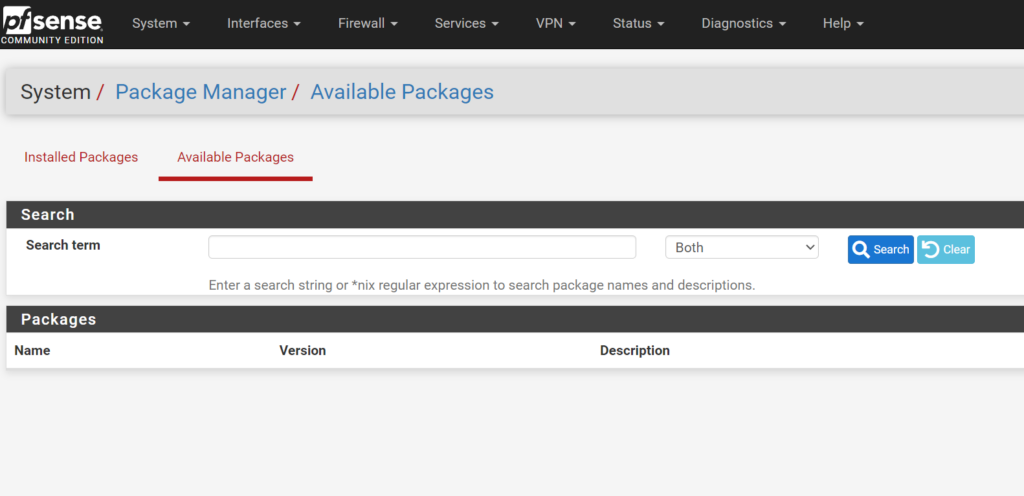Select the Available Packages tab
The image size is (1024, 496).
click(235, 157)
